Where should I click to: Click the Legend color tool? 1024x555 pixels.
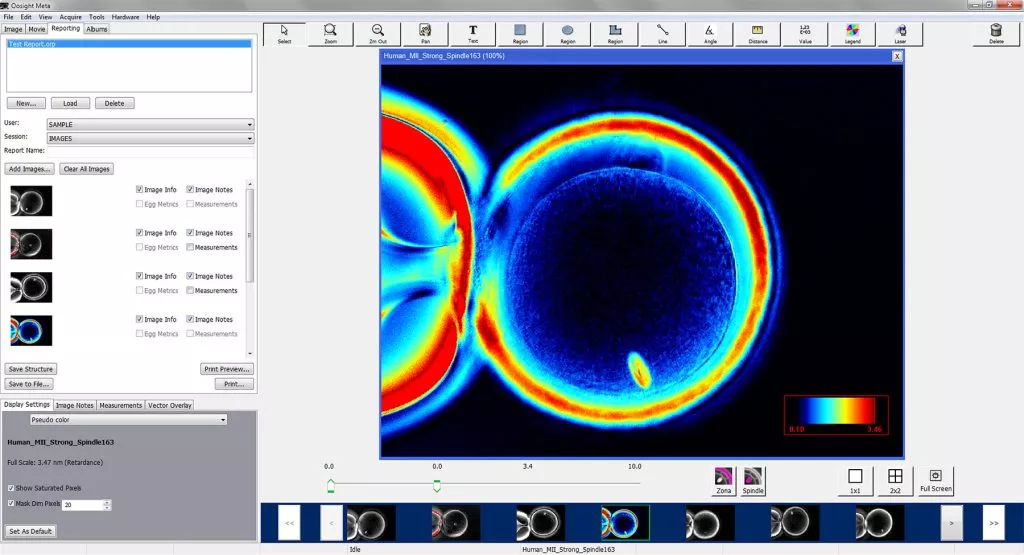[852, 34]
